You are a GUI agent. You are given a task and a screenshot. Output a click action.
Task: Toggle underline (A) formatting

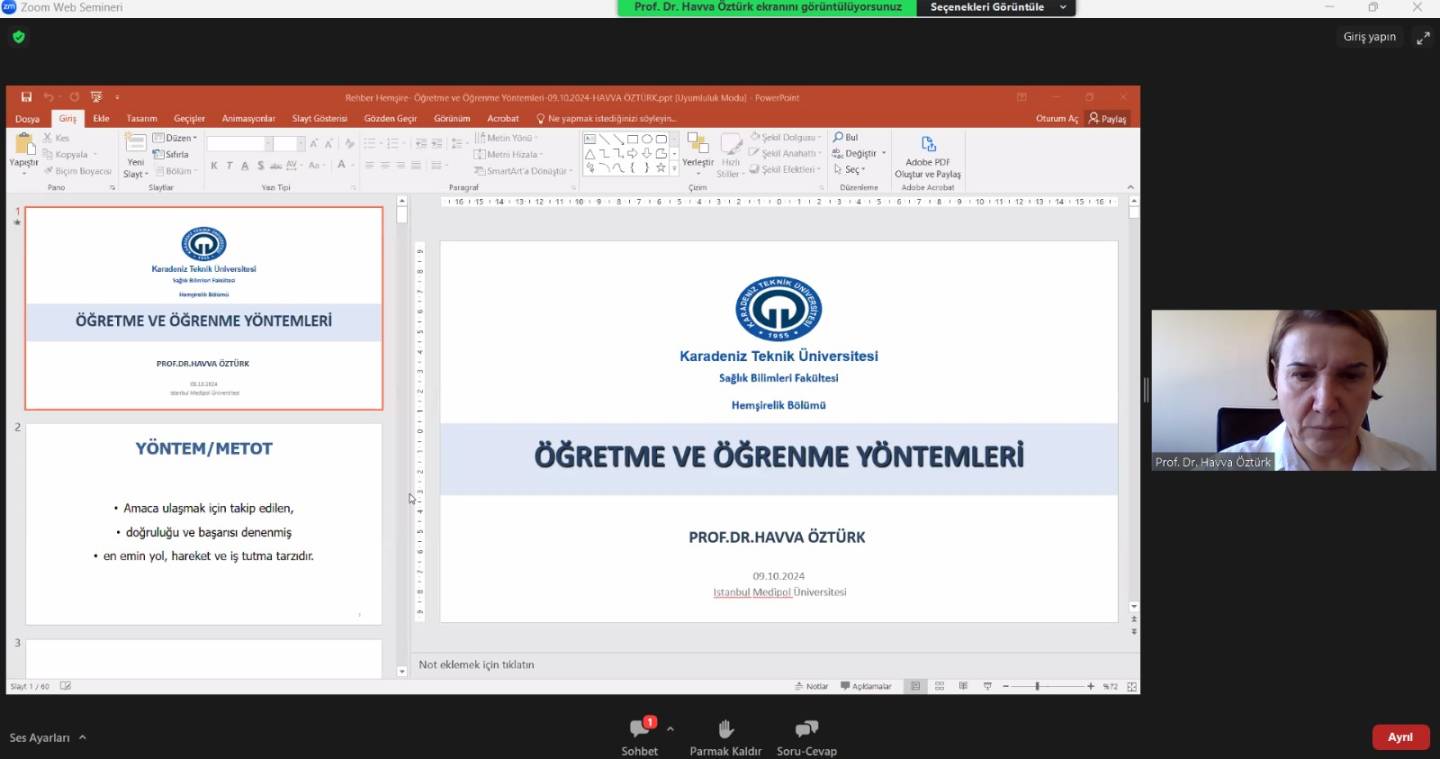tap(245, 165)
